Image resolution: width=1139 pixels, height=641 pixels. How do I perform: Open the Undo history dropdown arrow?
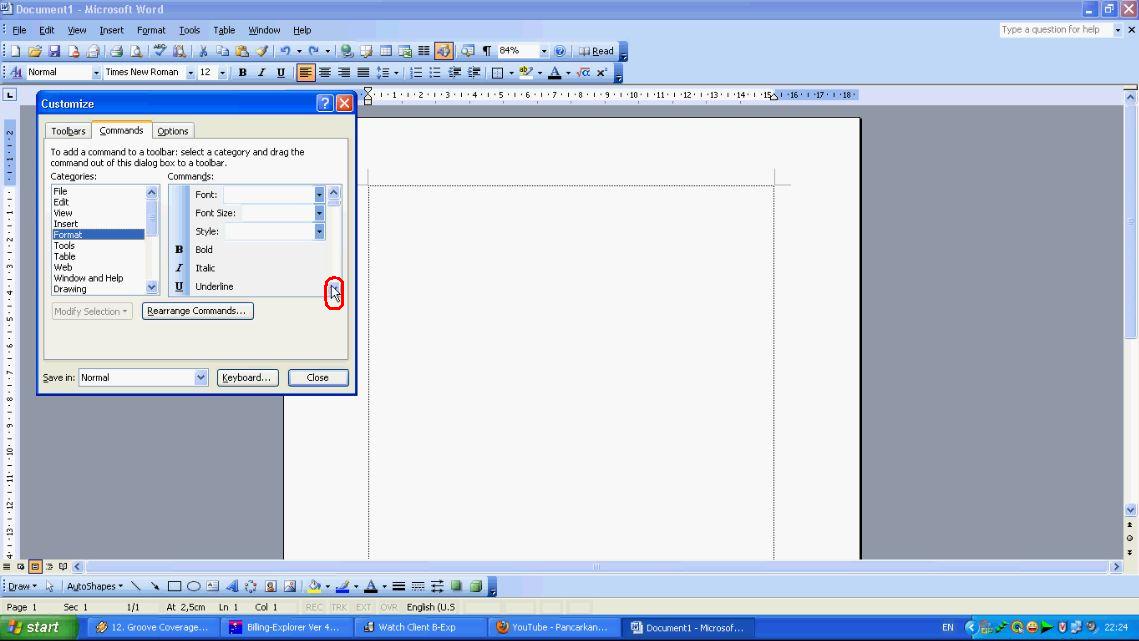tap(299, 51)
